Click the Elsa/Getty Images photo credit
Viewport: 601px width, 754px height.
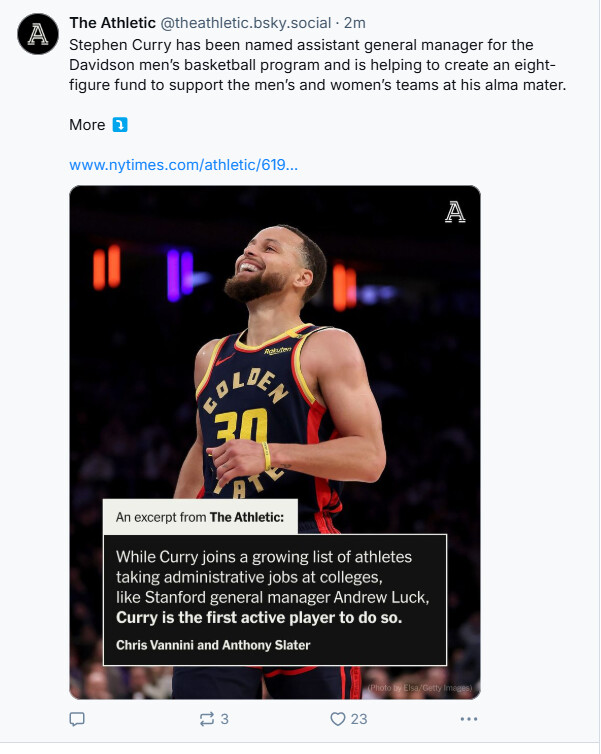click(x=419, y=687)
